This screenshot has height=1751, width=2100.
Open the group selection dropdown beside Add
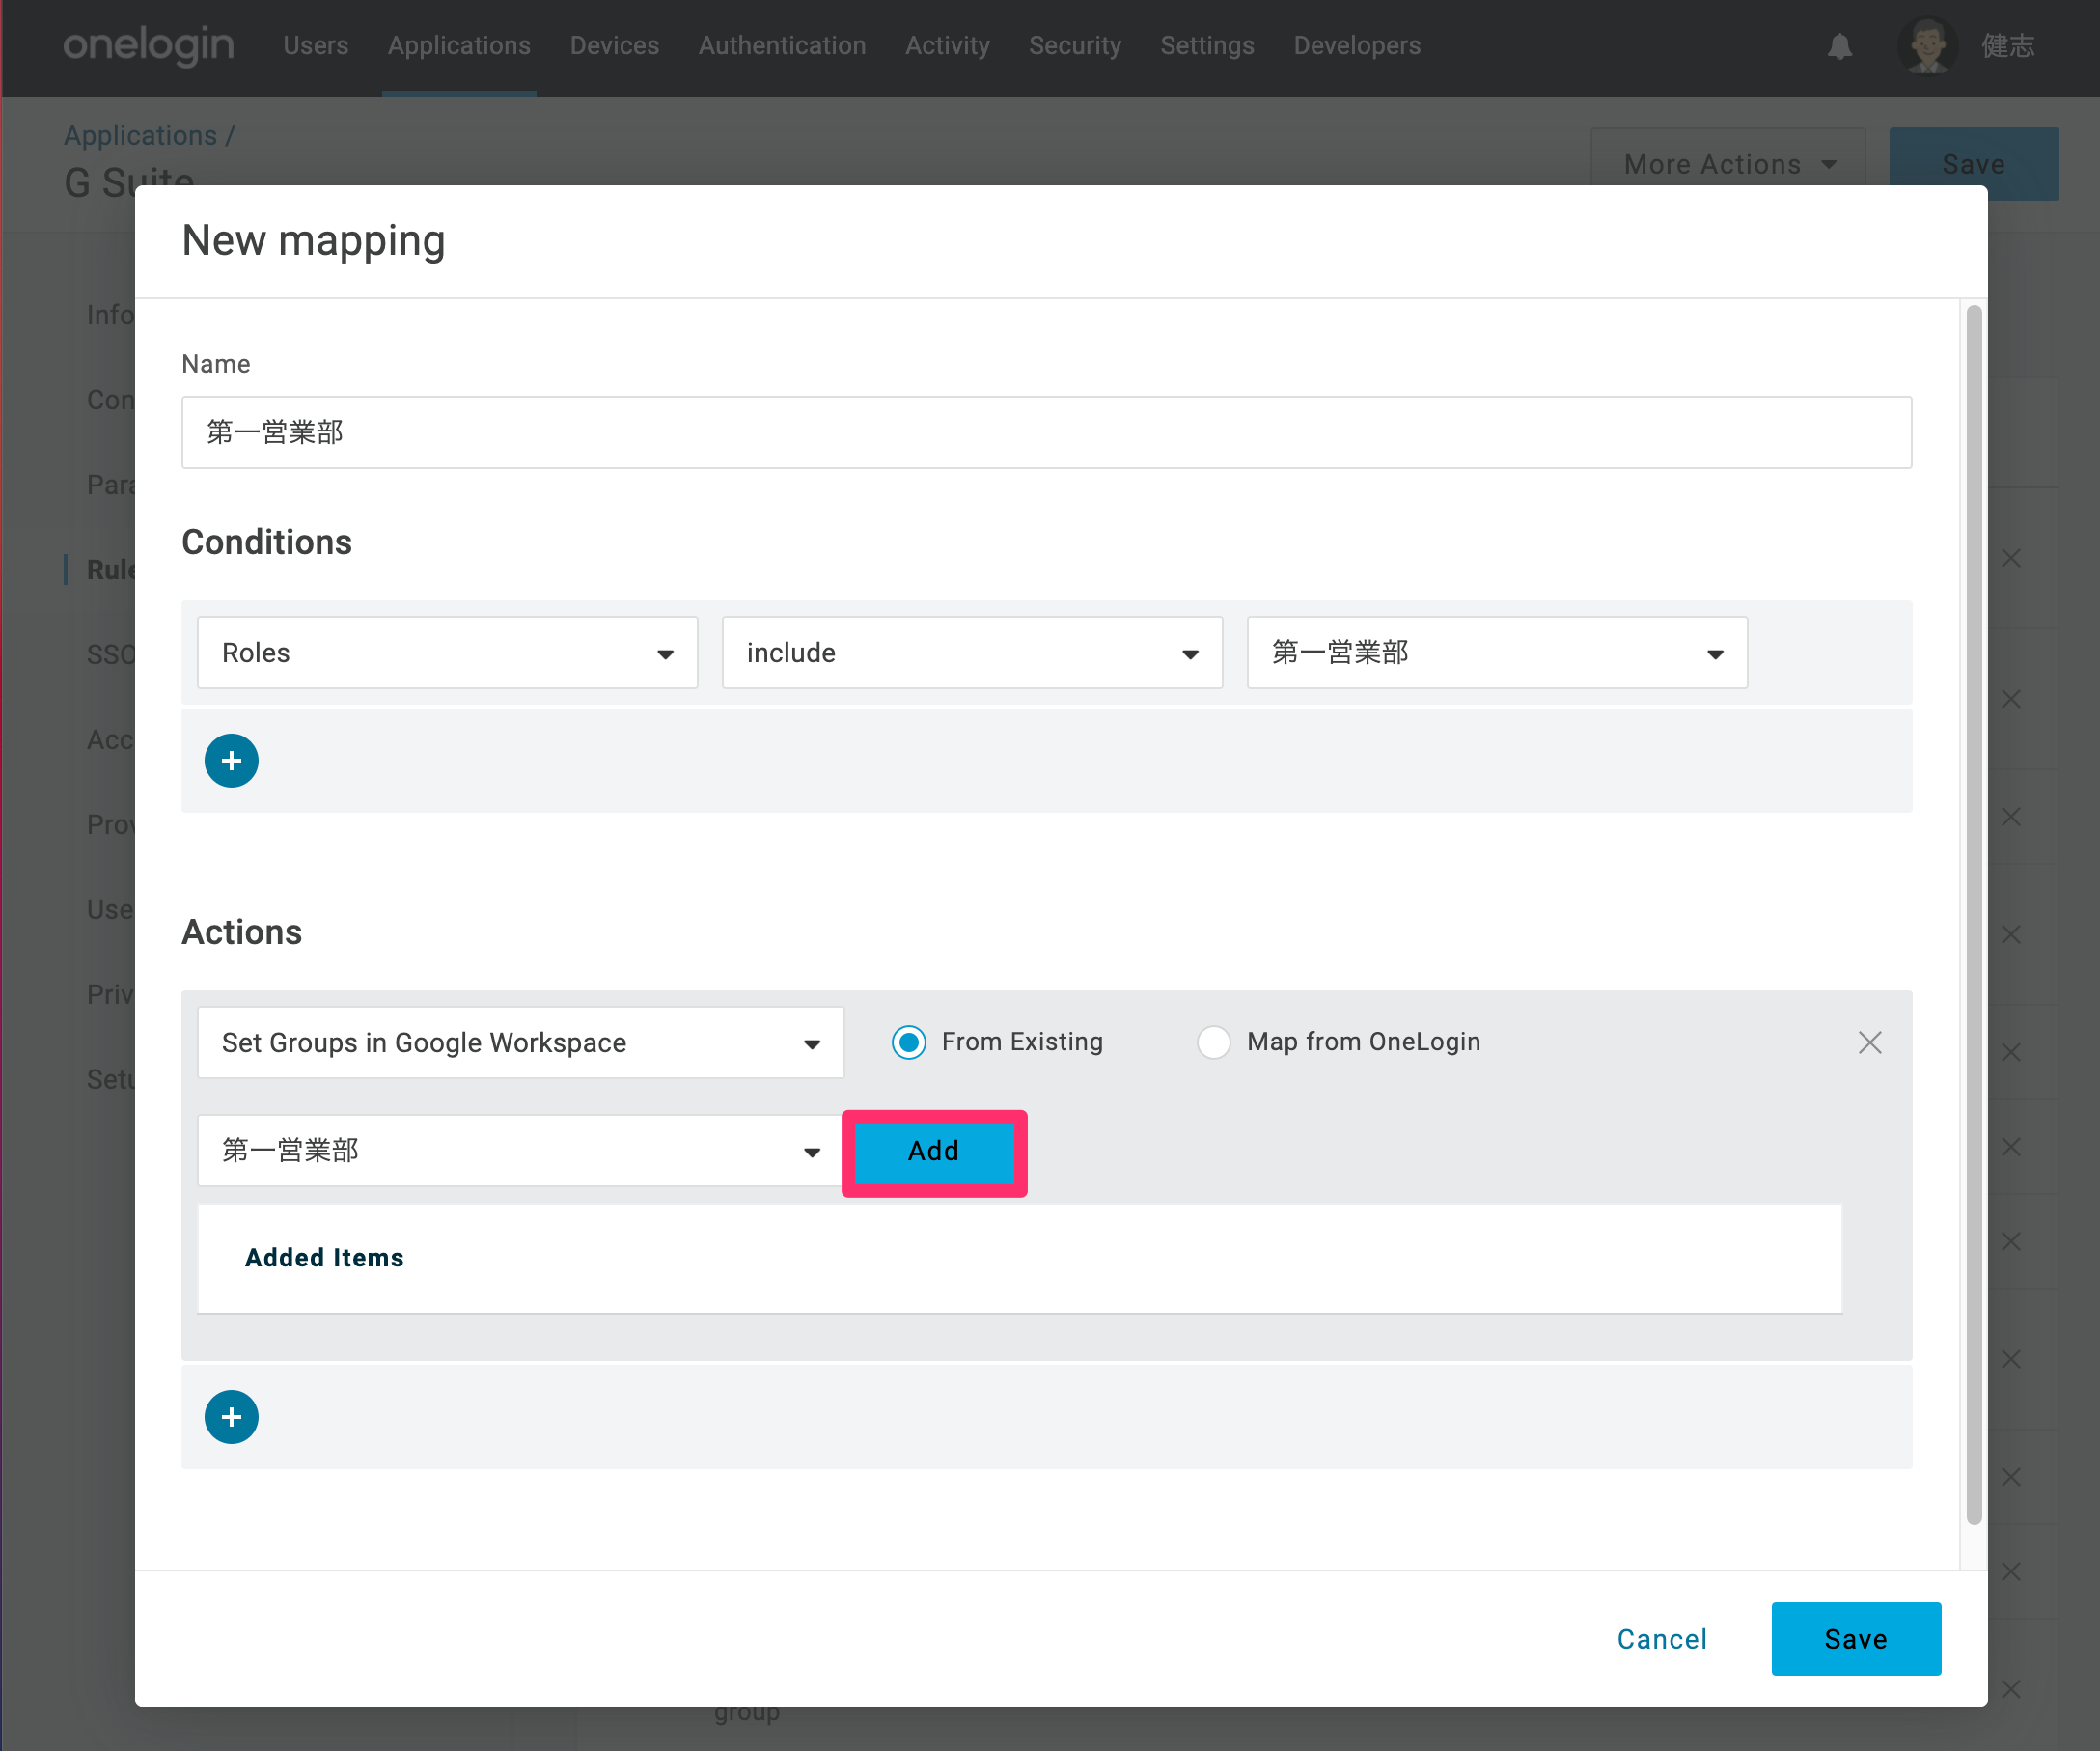coord(520,1151)
